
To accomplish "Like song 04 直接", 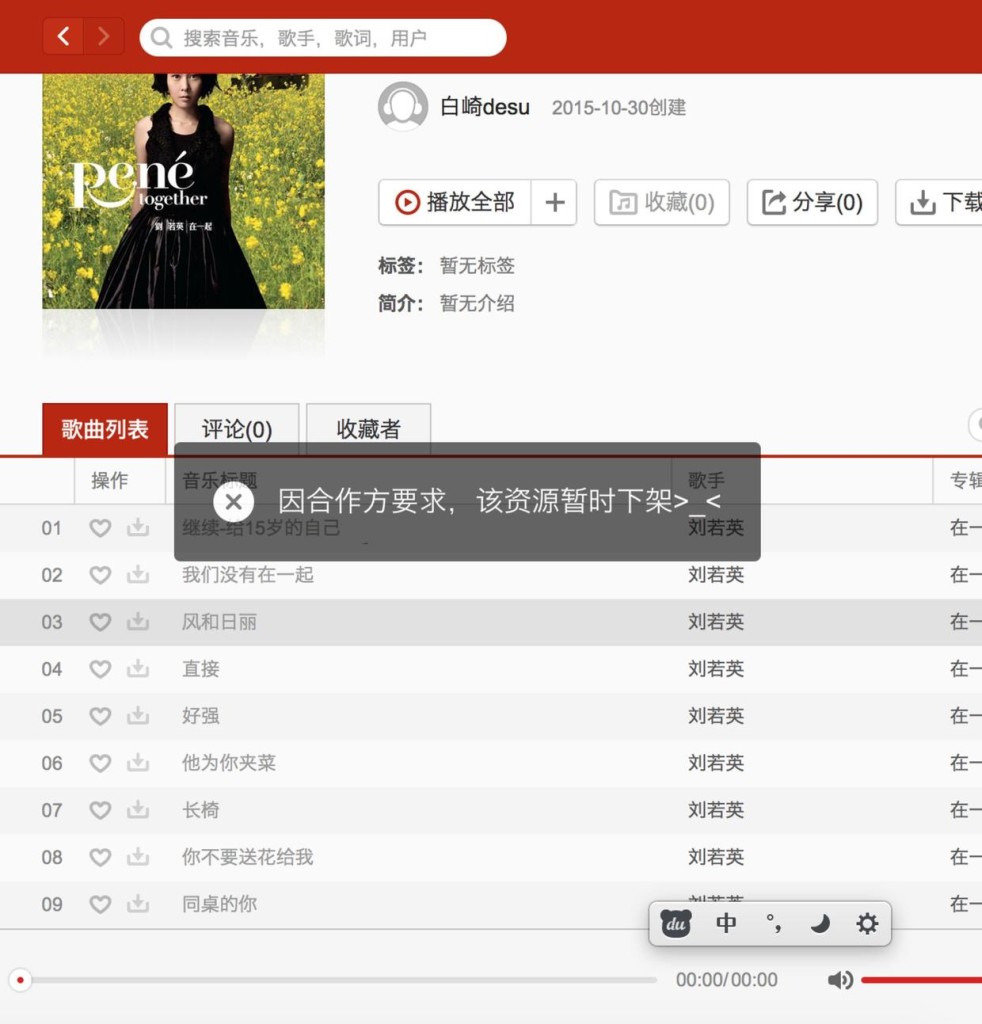I will (100, 669).
